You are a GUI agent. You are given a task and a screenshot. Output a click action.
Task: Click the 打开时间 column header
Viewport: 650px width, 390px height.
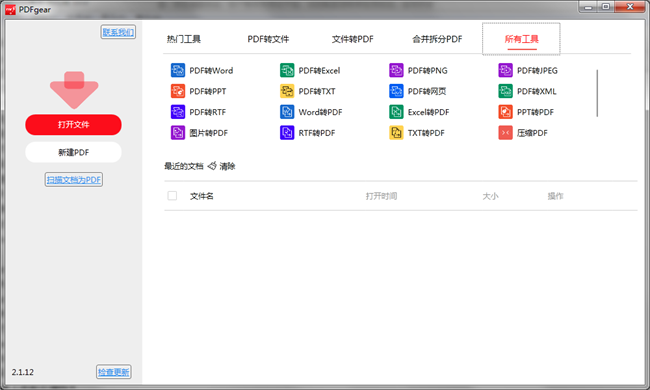[381, 196]
